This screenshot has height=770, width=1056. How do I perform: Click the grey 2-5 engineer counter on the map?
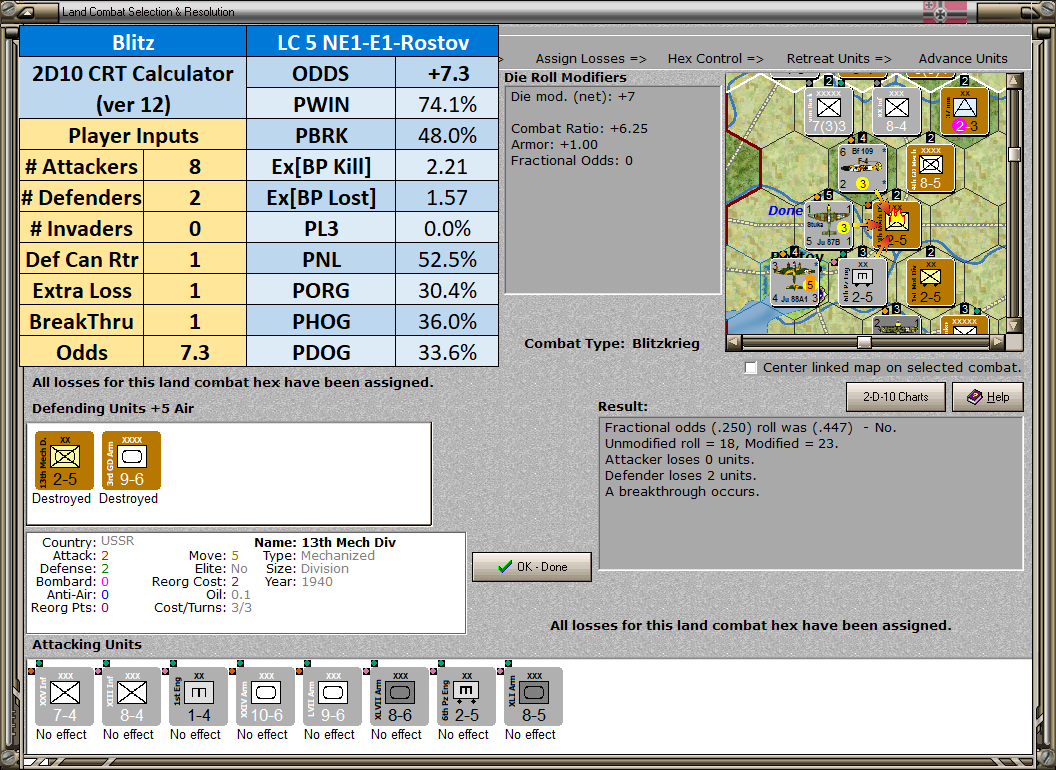coord(863,282)
